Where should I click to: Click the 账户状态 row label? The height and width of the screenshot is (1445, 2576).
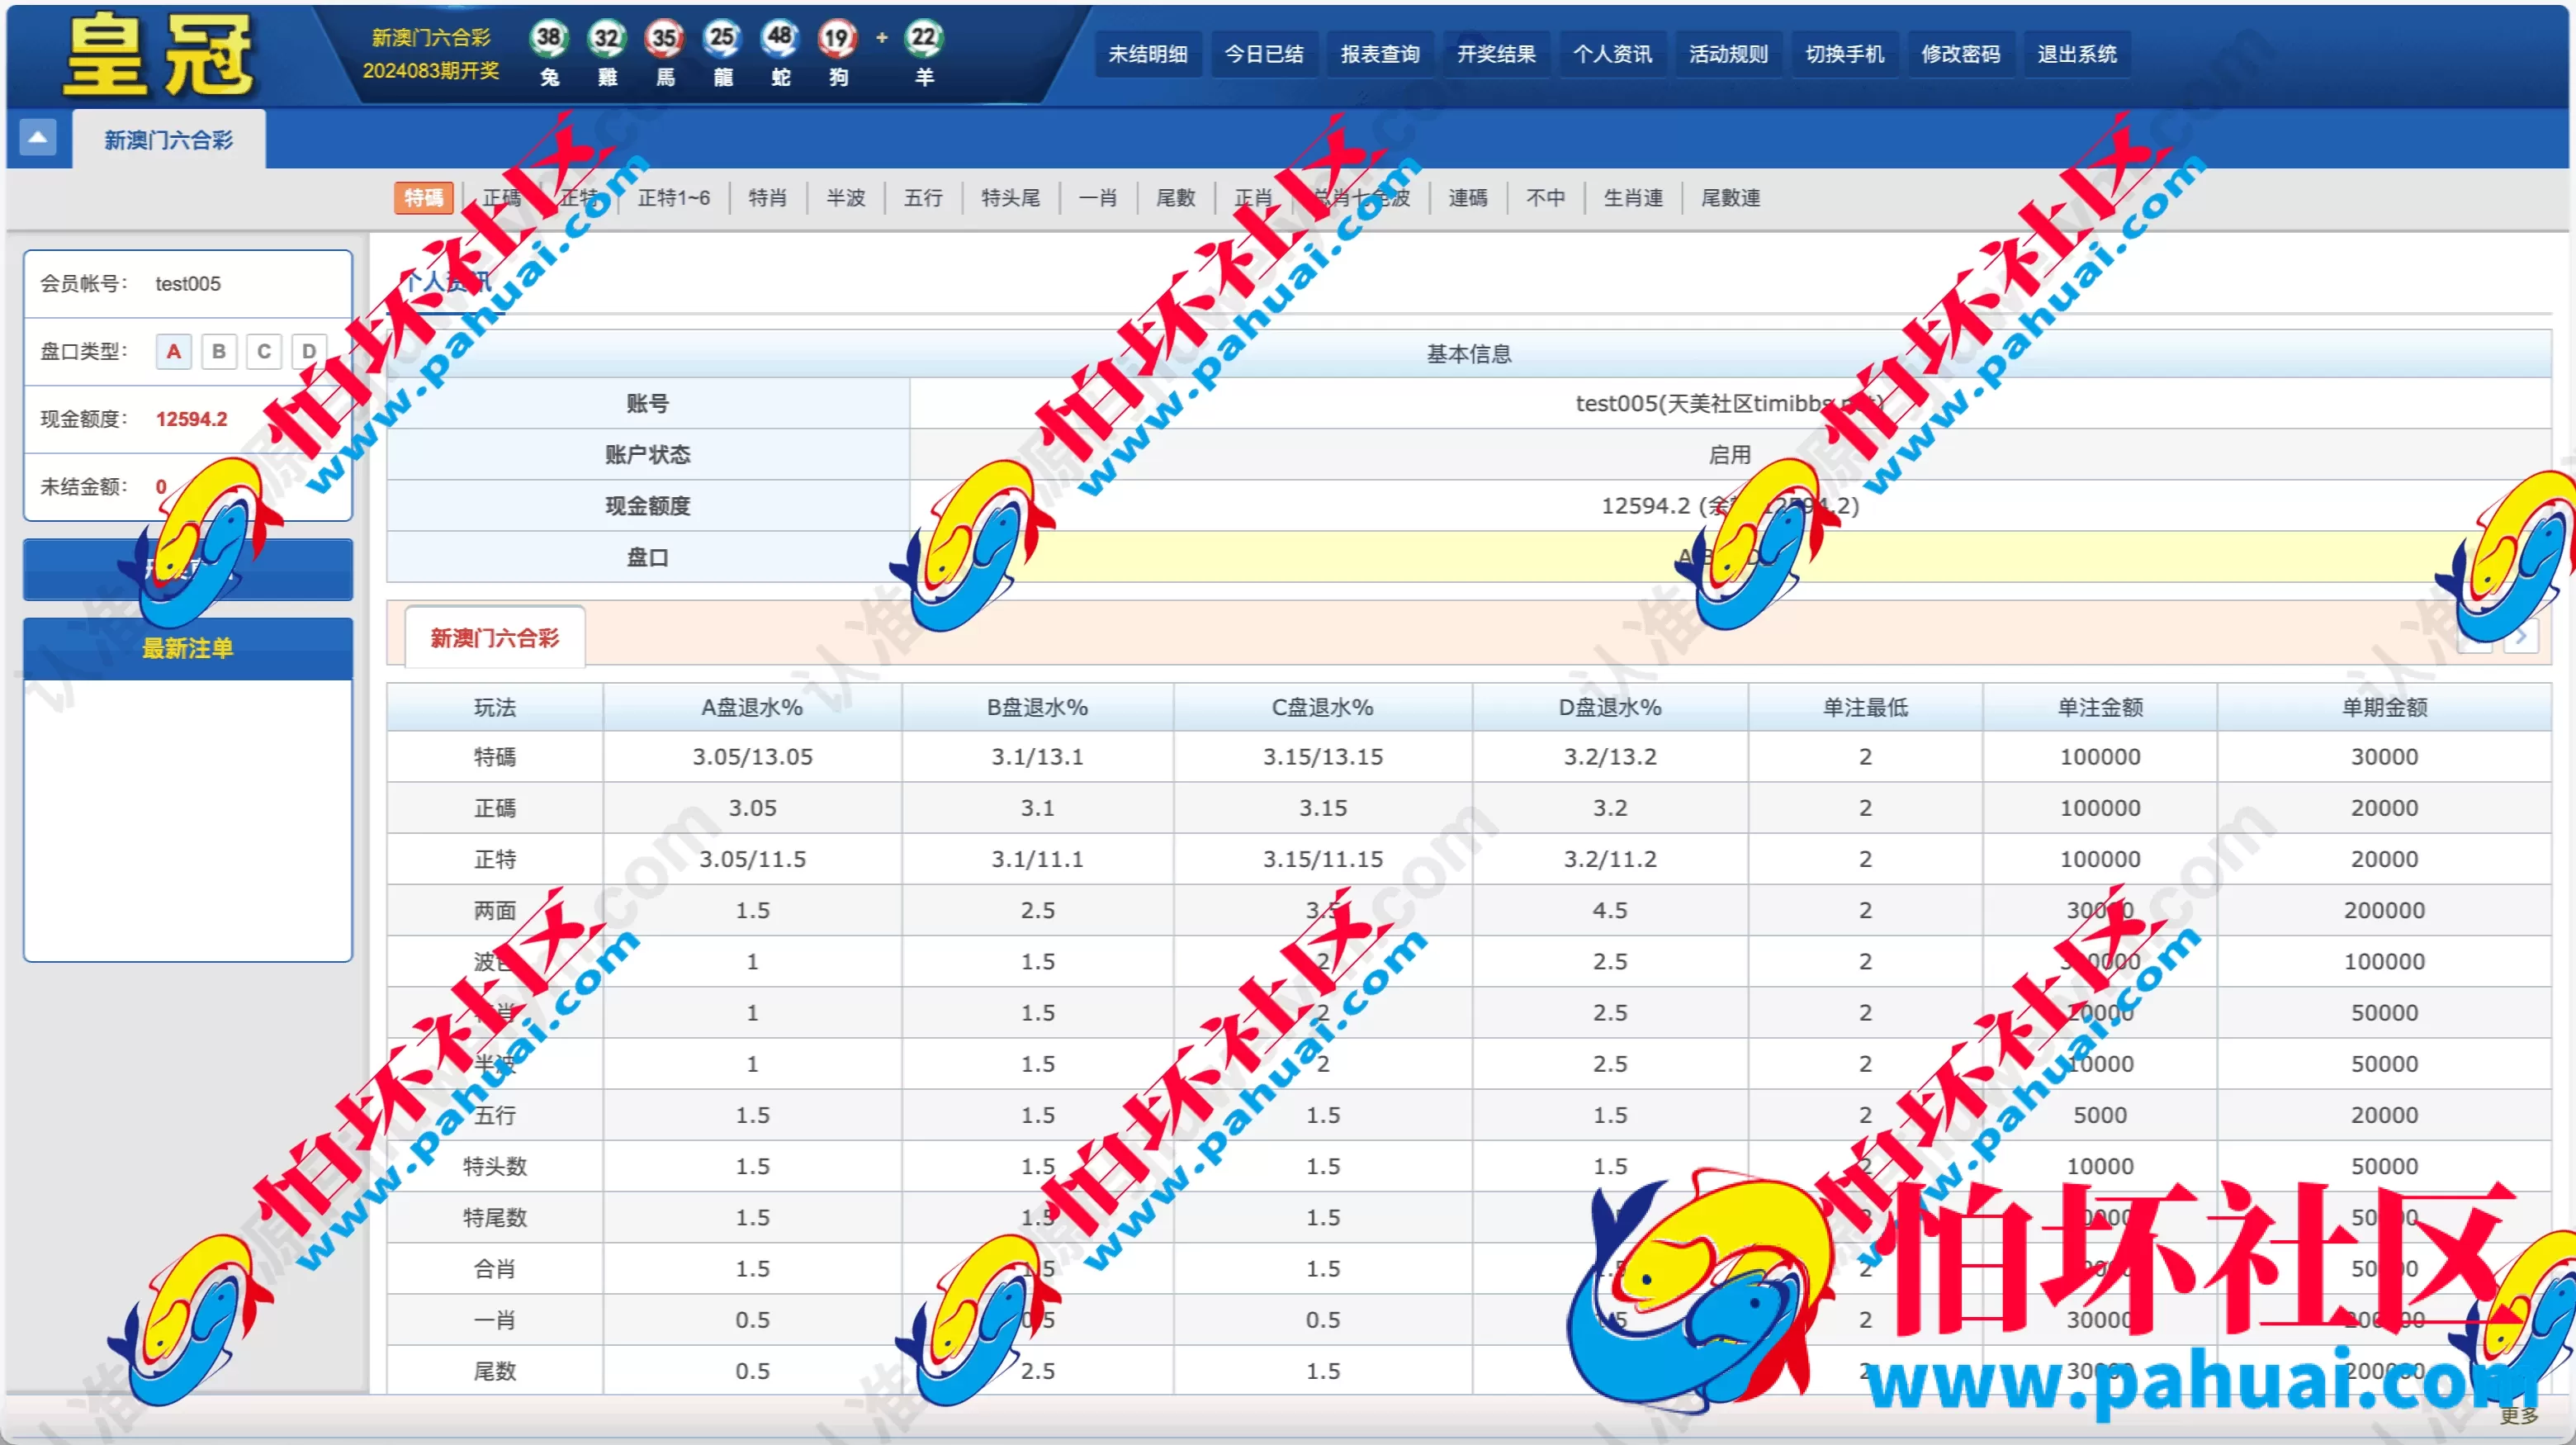[648, 454]
